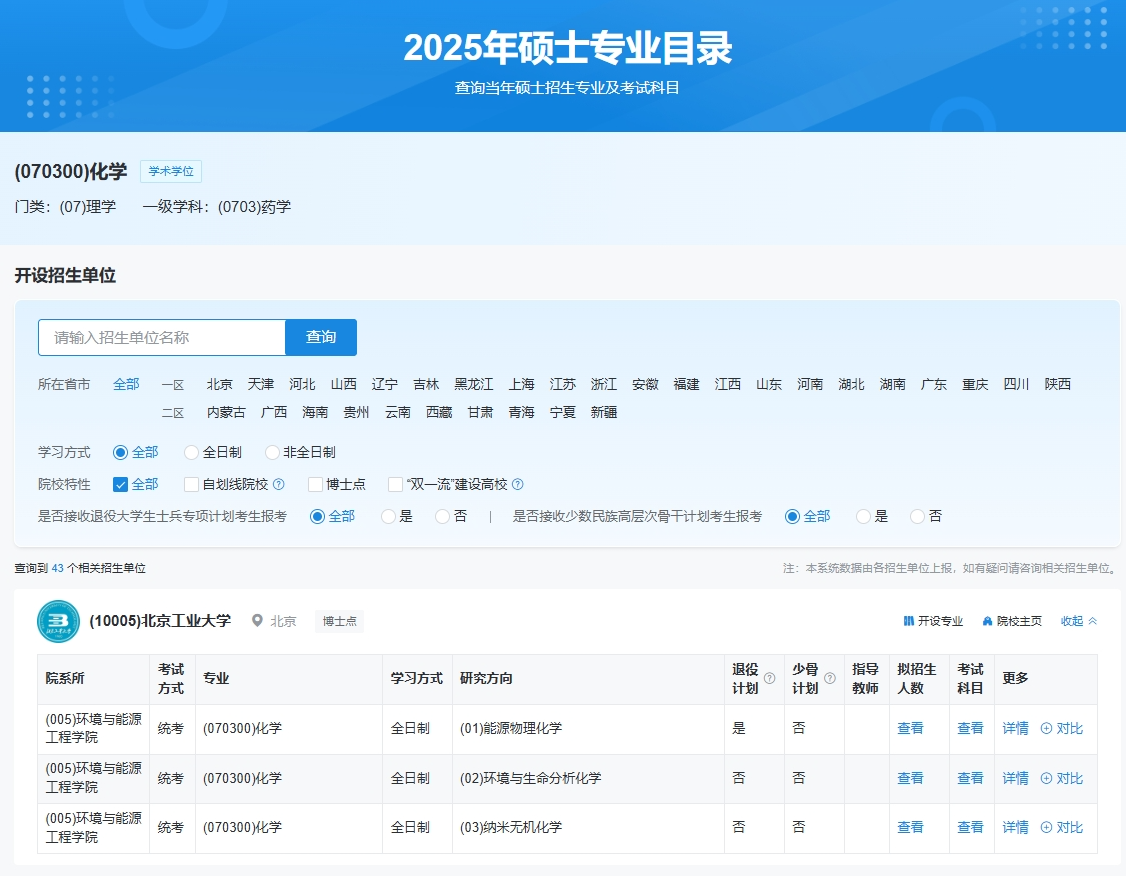Check the 博士点 checkbox
The image size is (1126, 876).
point(316,484)
